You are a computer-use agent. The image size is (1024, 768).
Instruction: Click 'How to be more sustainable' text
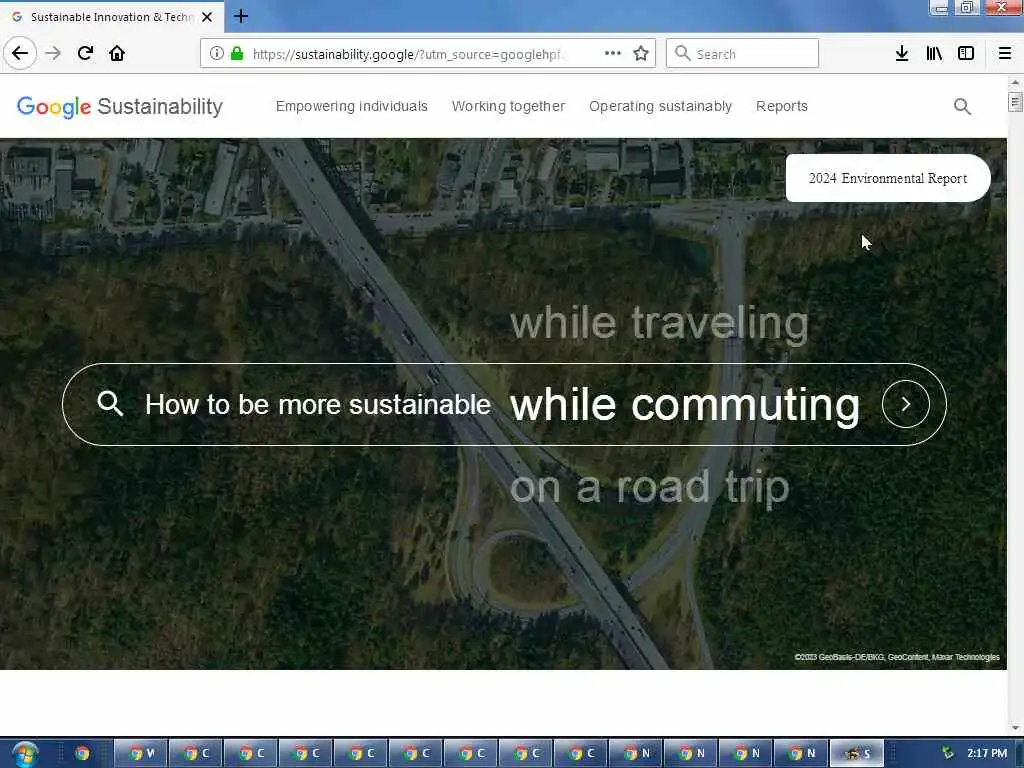point(318,405)
